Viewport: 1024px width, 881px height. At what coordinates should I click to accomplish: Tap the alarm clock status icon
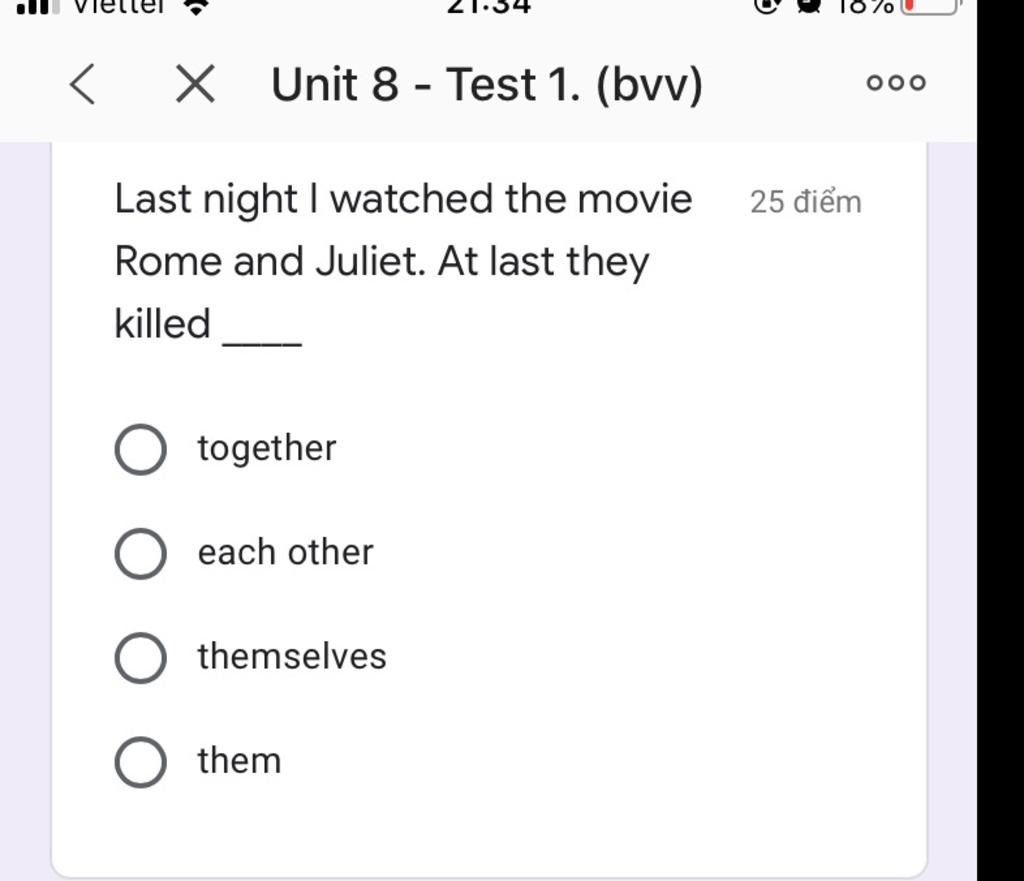point(810,6)
